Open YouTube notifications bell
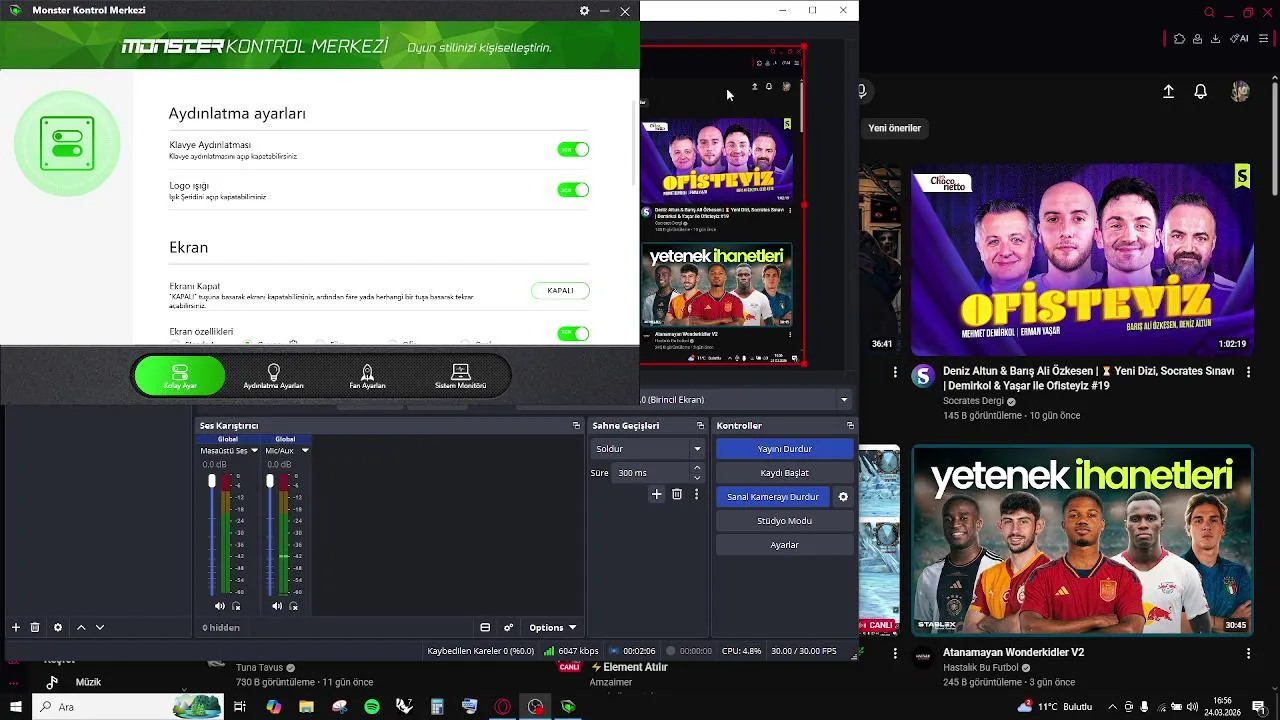 1201,91
